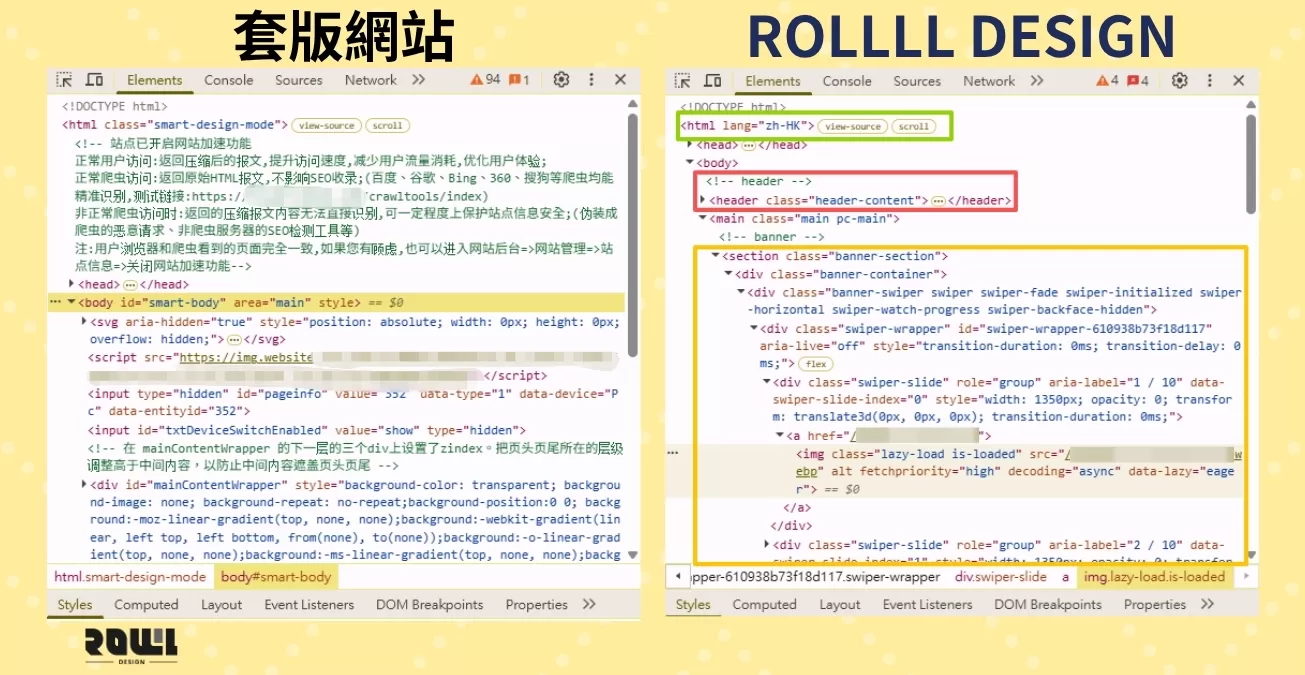
Task: Switch to Console tab in right DevTools
Action: (x=847, y=81)
